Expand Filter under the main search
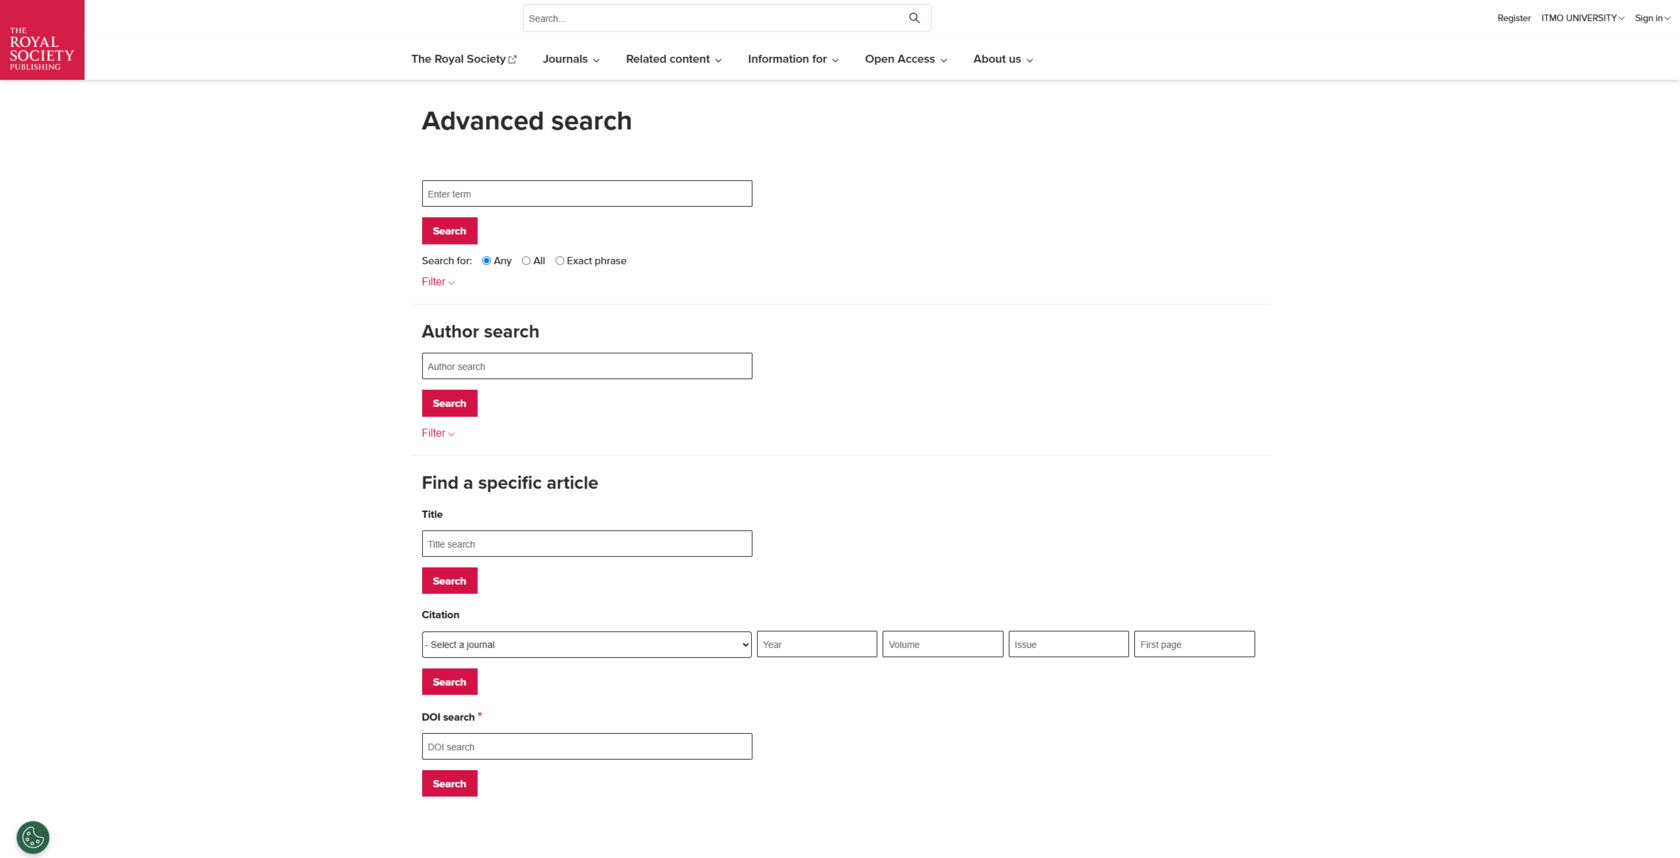Image resolution: width=1680 pixels, height=858 pixels. (438, 282)
